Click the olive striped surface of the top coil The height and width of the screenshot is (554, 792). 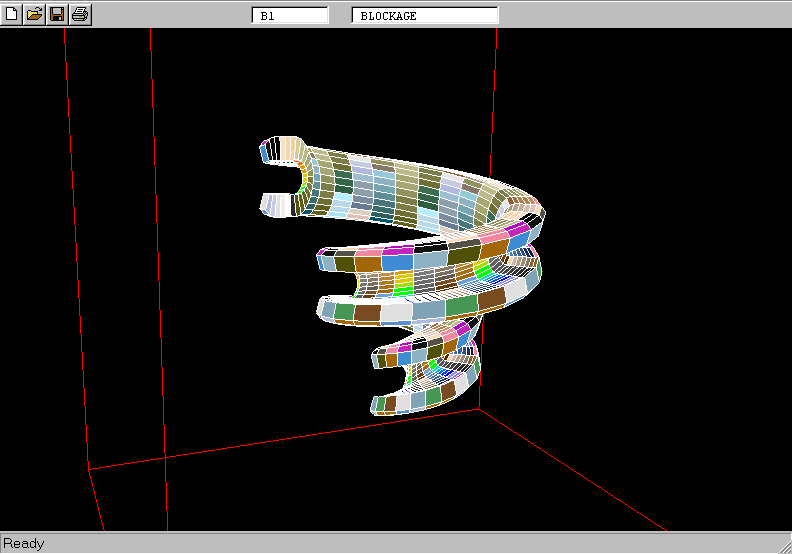click(400, 190)
